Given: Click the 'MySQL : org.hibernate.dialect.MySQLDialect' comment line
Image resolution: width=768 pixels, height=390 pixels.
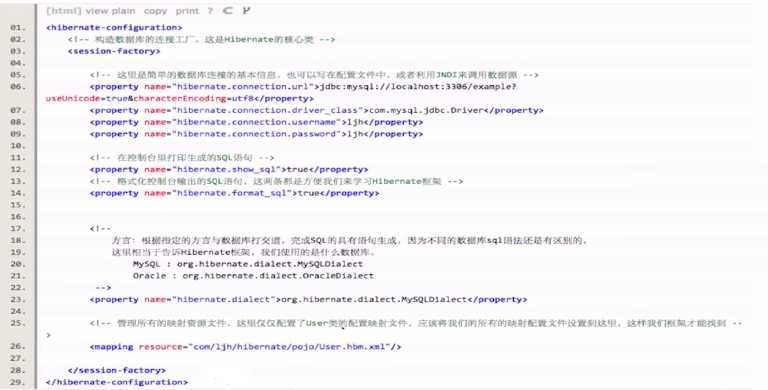Looking at the screenshot, I should (x=248, y=264).
